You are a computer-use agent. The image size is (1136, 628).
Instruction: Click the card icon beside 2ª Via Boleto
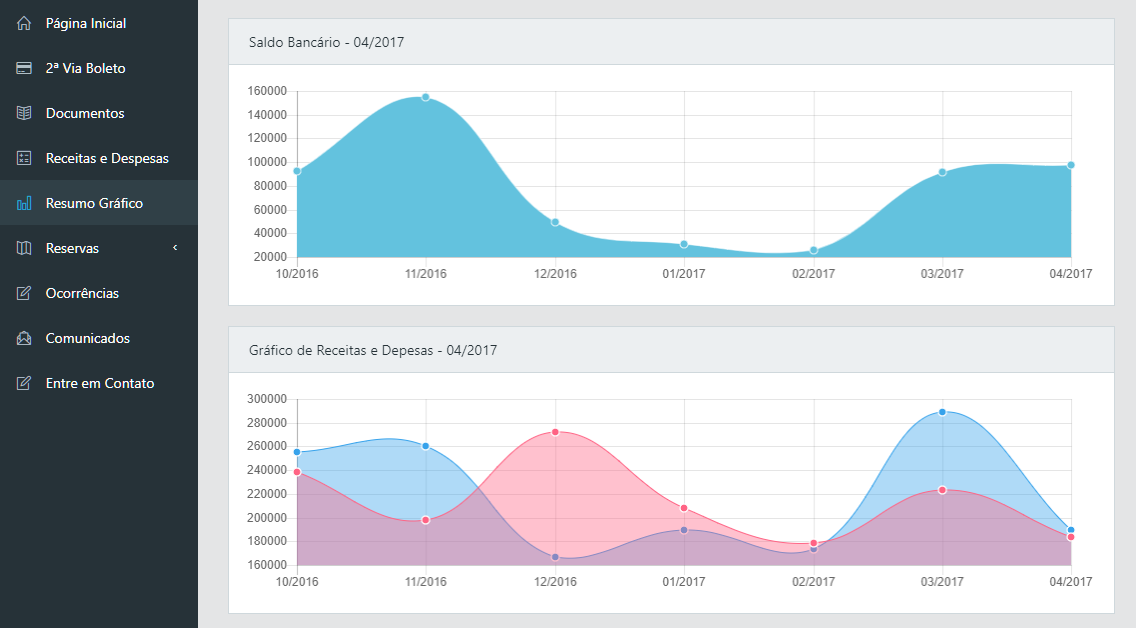click(24, 68)
